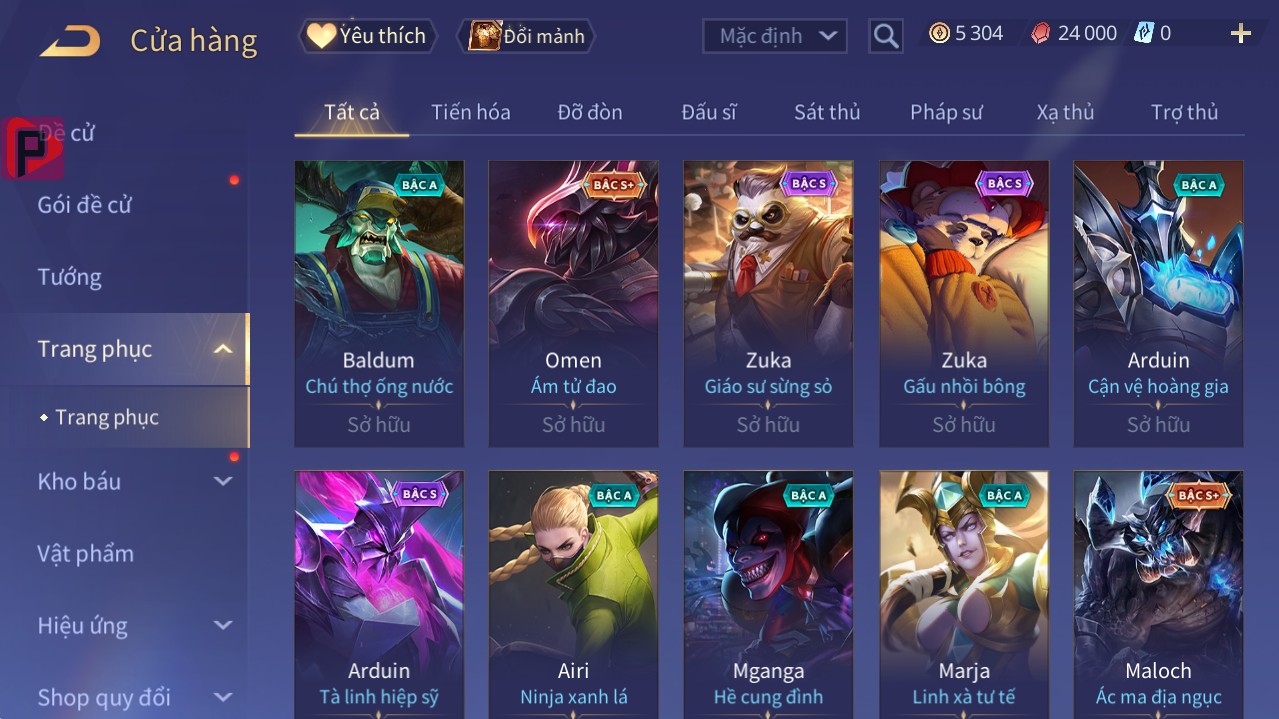Open Tướng heroes menu item
The image size is (1279, 719).
click(x=70, y=277)
